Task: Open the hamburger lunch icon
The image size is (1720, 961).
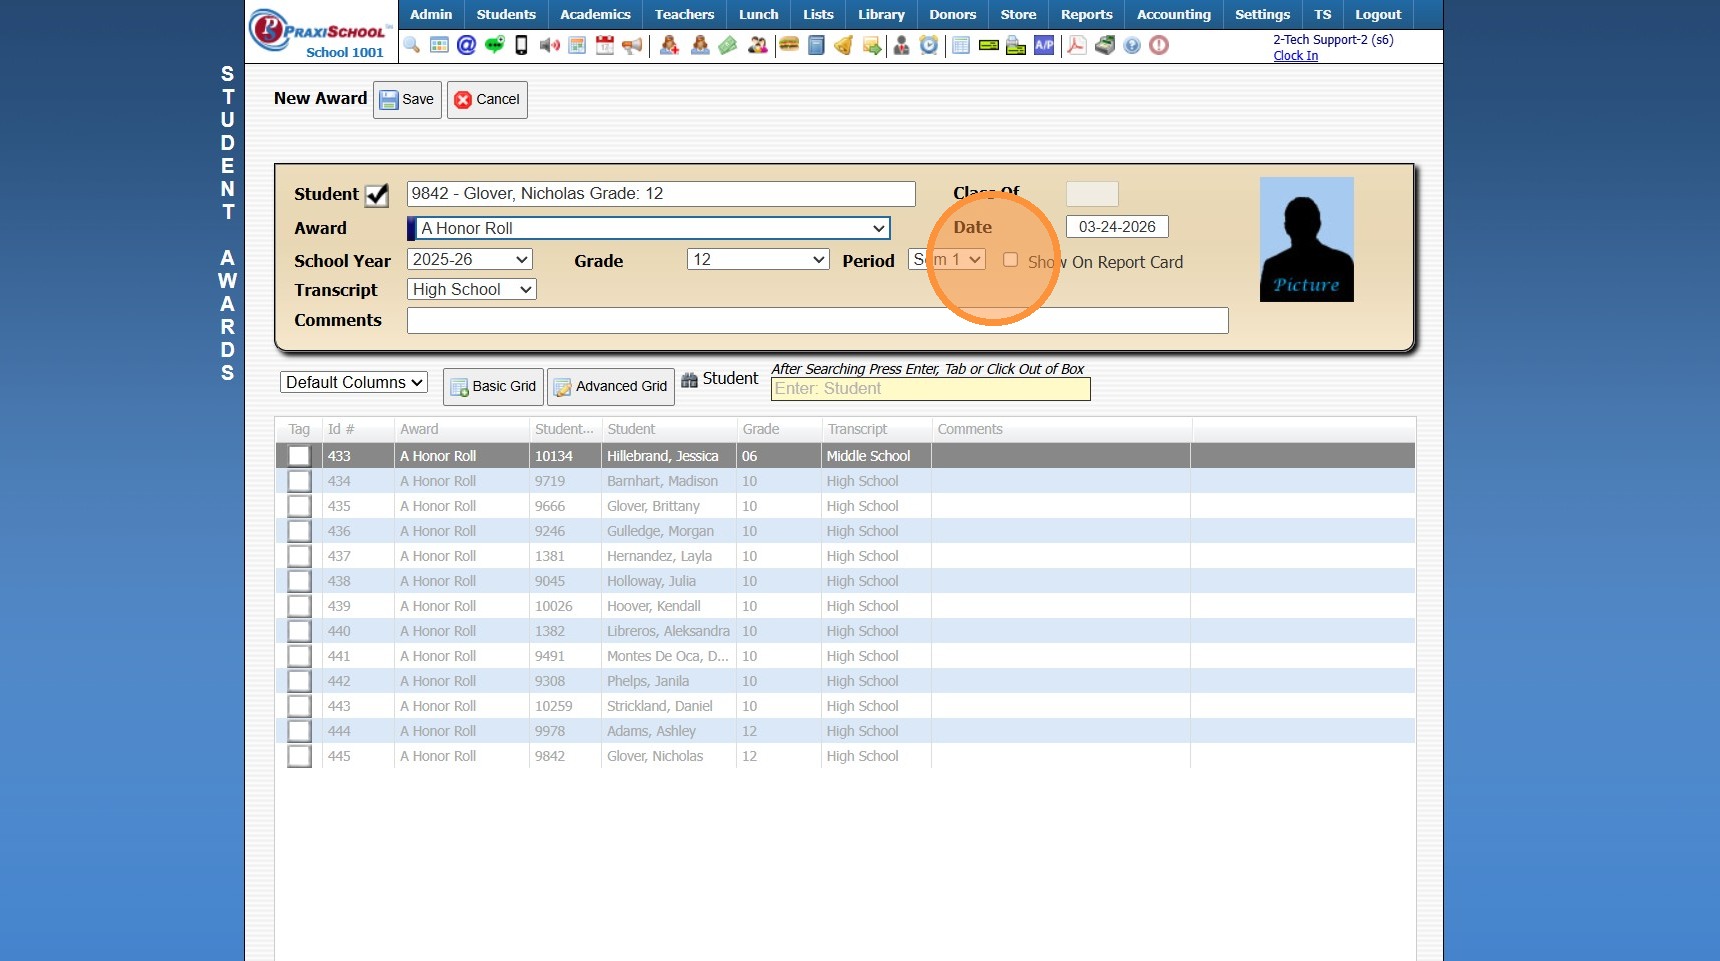Action: click(x=789, y=45)
